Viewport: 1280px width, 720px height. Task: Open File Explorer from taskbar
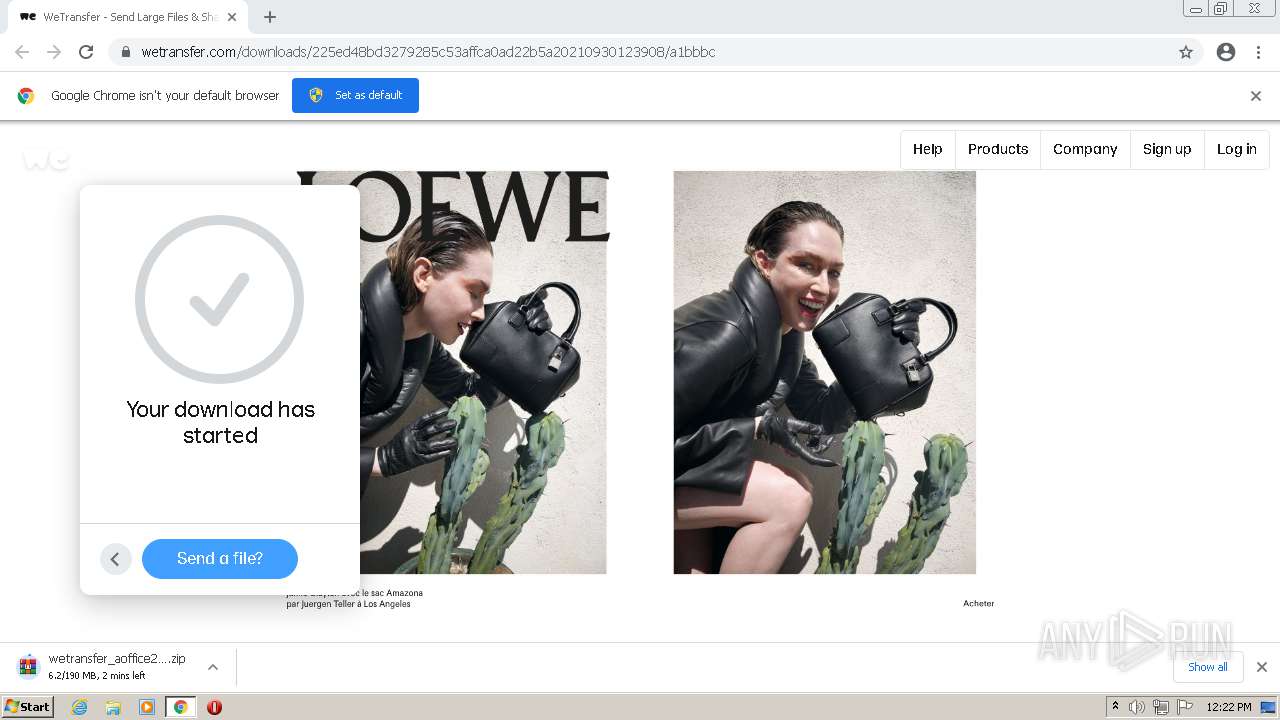113,707
